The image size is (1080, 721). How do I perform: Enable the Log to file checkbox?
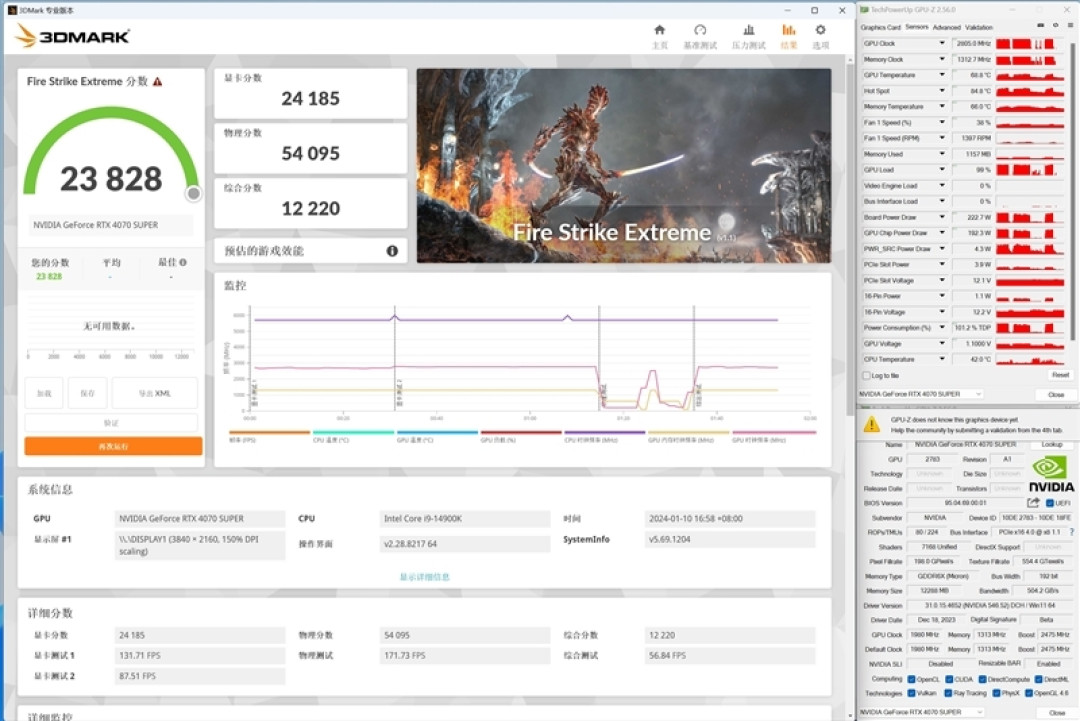pyautogui.click(x=866, y=375)
